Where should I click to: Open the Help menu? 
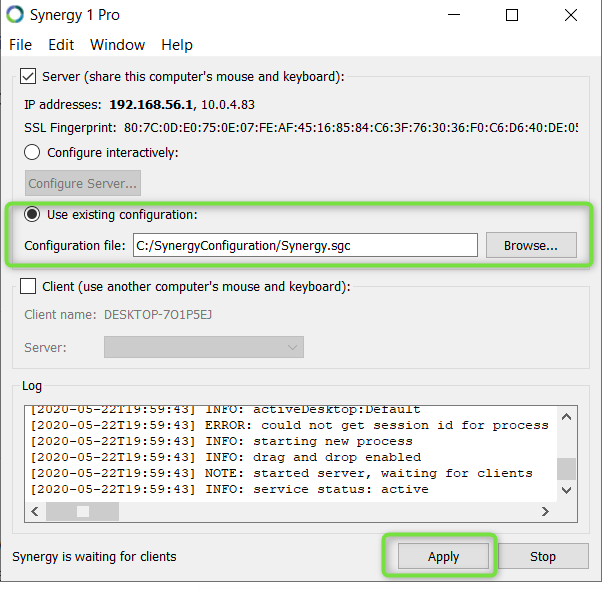pos(177,45)
